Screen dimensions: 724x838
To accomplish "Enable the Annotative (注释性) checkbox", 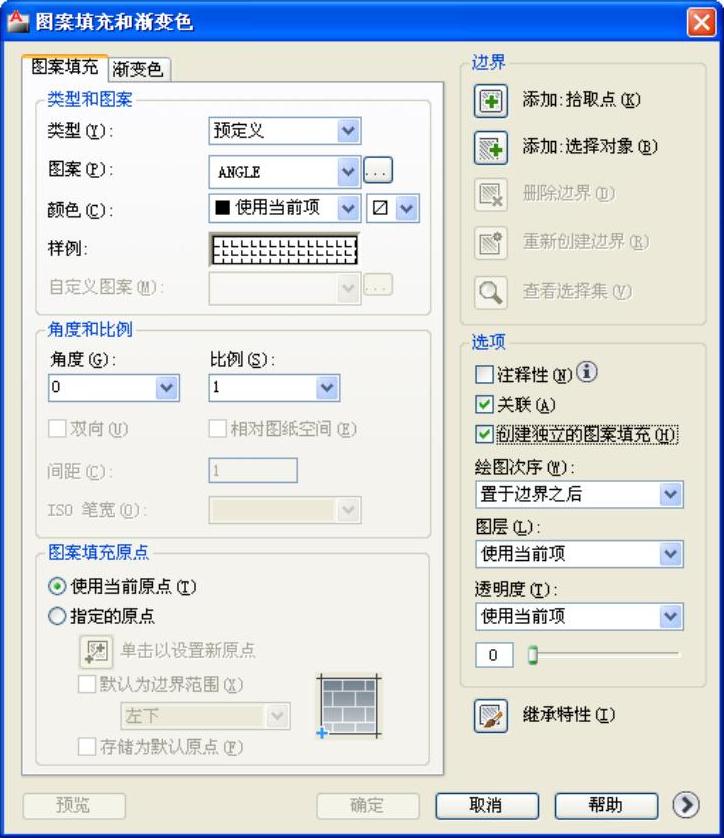I will coord(484,374).
